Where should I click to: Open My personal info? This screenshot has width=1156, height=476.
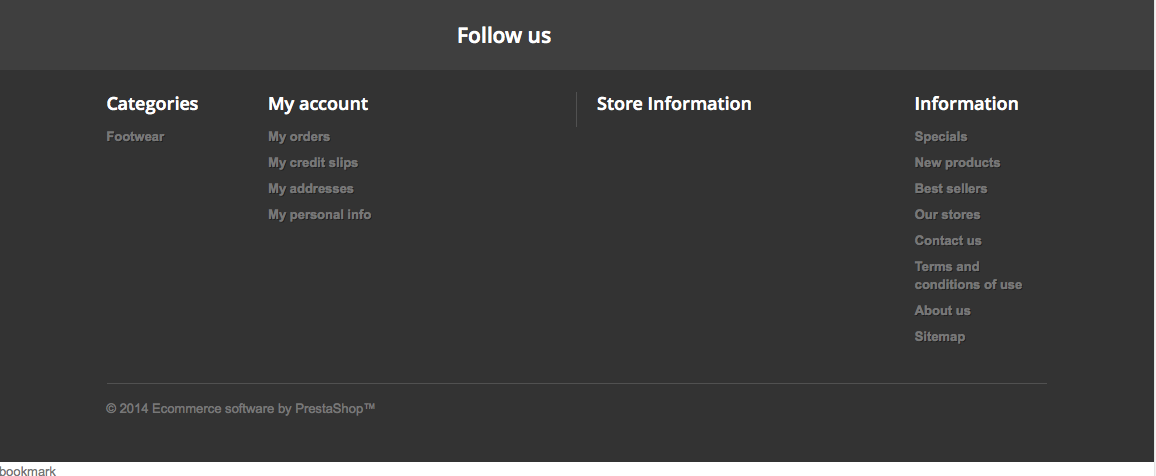click(319, 215)
